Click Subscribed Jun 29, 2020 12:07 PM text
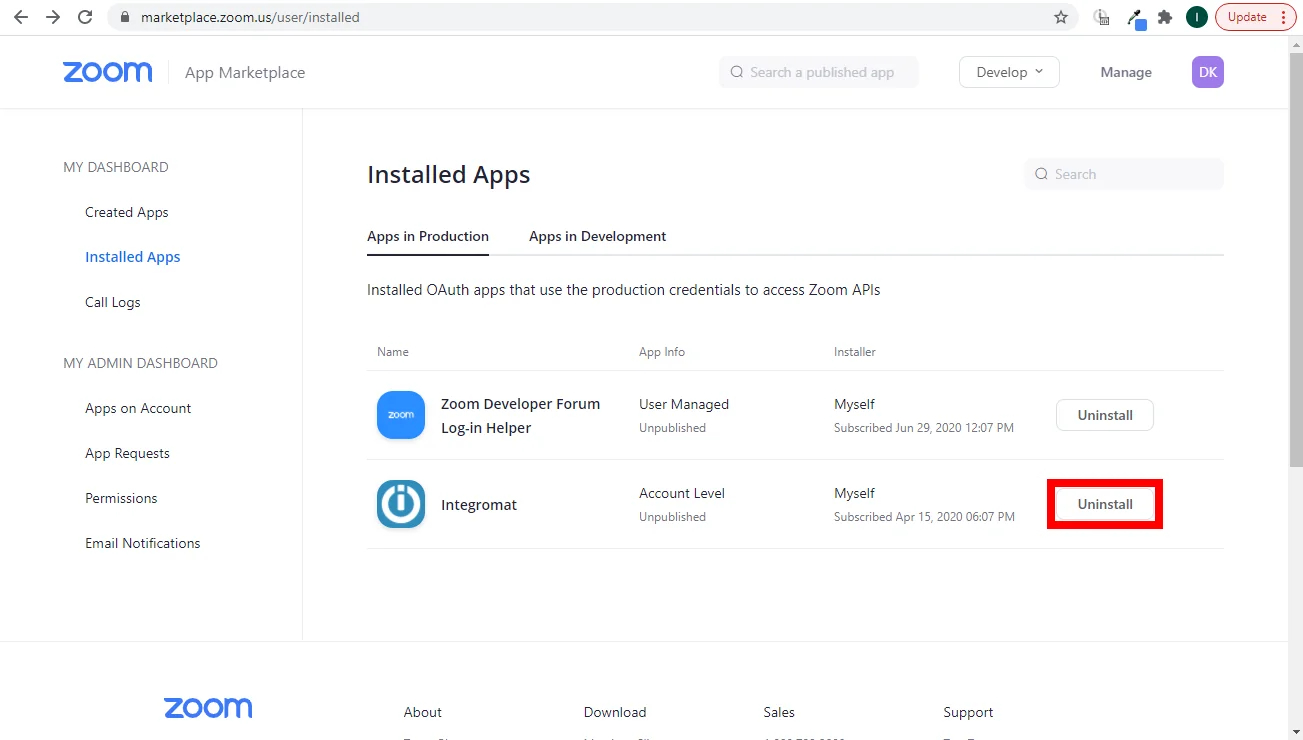The height and width of the screenshot is (740, 1303). pyautogui.click(x=924, y=428)
